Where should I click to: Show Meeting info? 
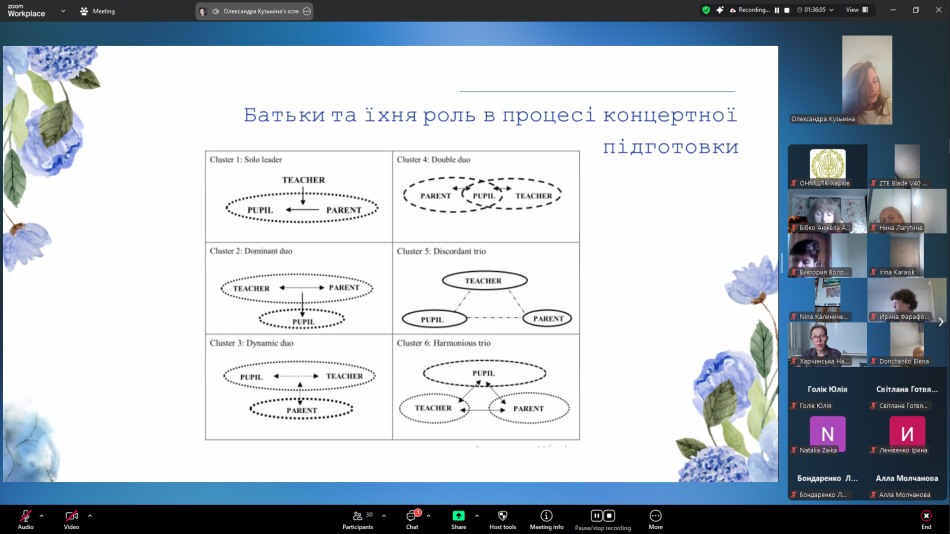tap(546, 516)
